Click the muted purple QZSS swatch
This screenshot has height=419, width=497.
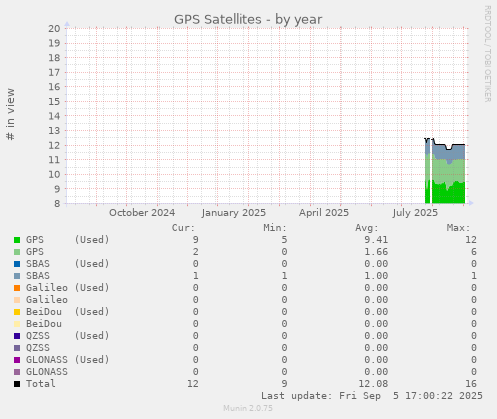click(x=17, y=348)
